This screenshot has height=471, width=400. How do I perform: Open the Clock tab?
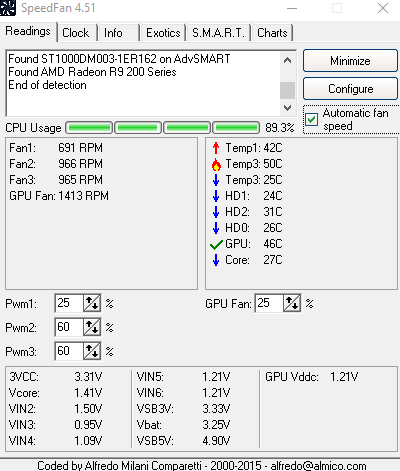click(x=76, y=33)
